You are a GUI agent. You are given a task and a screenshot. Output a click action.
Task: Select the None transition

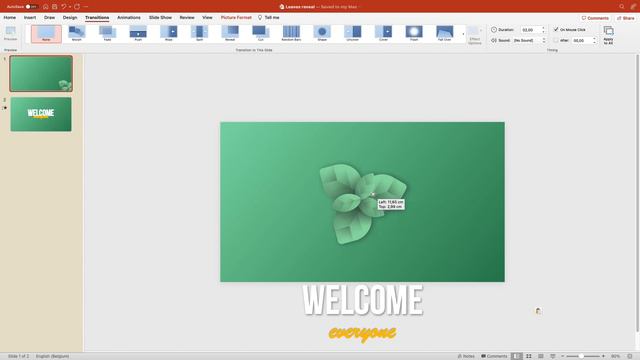(x=46, y=34)
